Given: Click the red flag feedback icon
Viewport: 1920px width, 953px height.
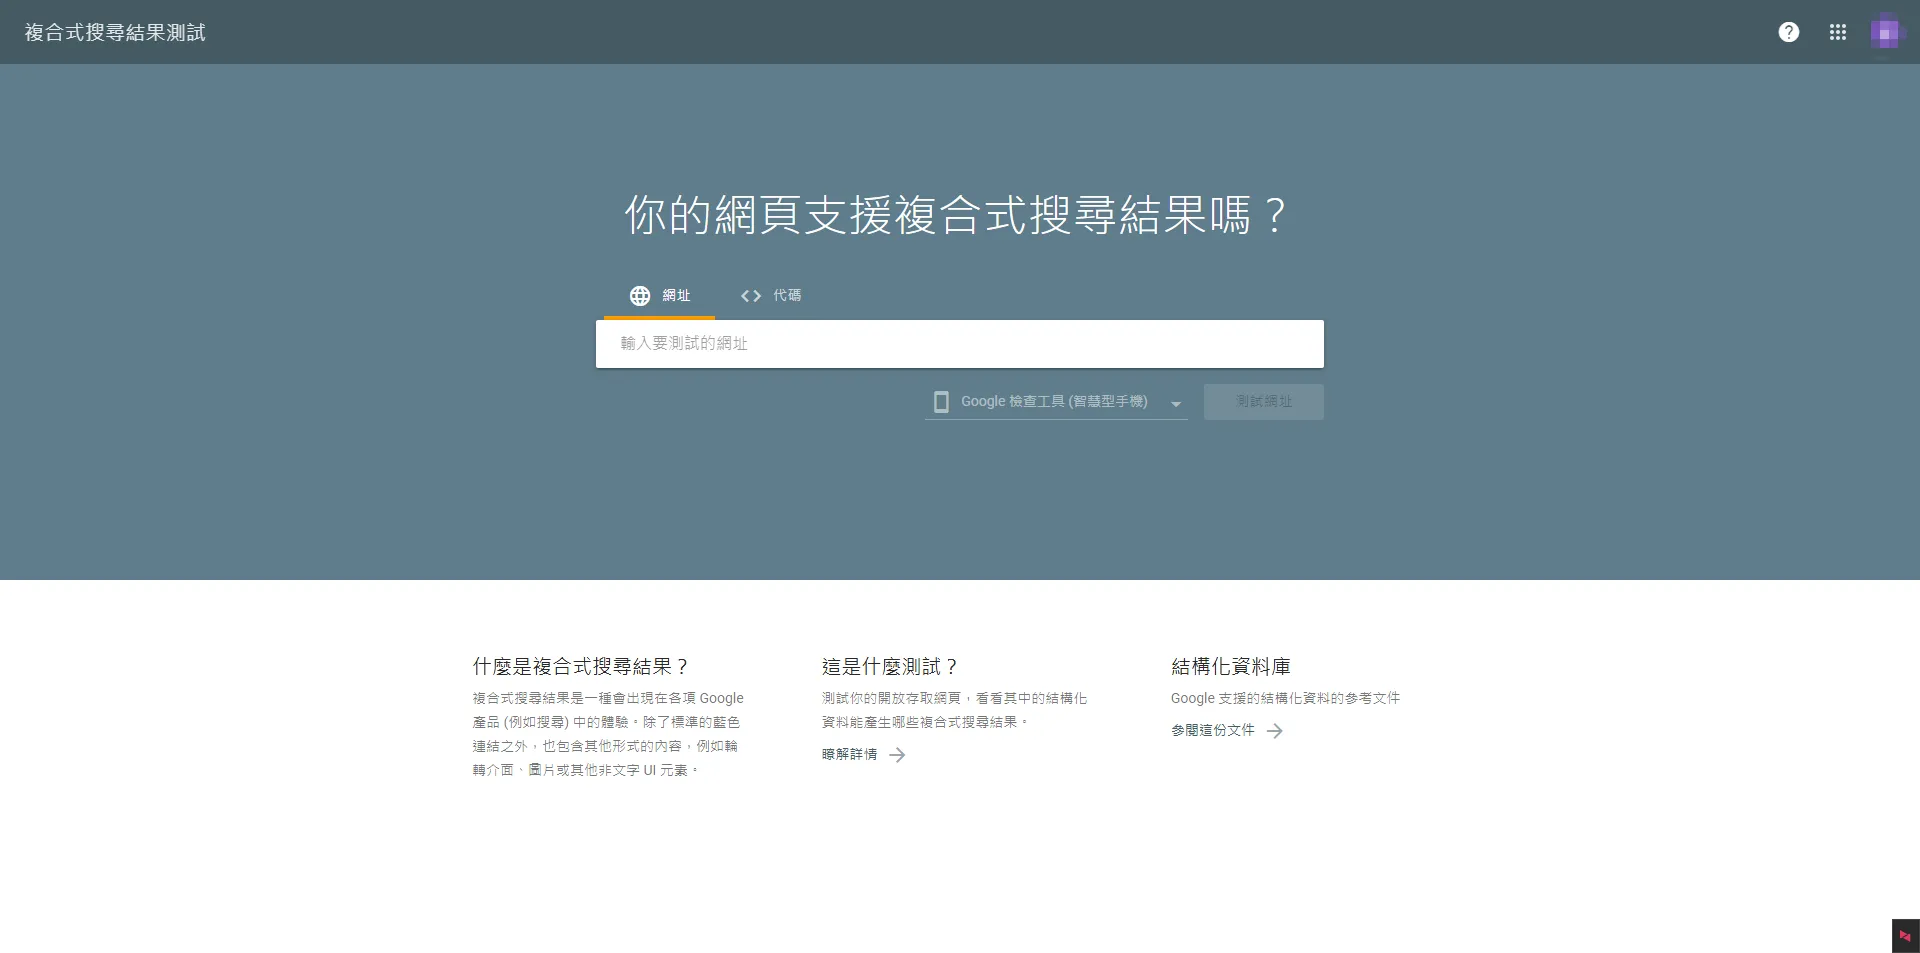Looking at the screenshot, I should click(x=1905, y=936).
